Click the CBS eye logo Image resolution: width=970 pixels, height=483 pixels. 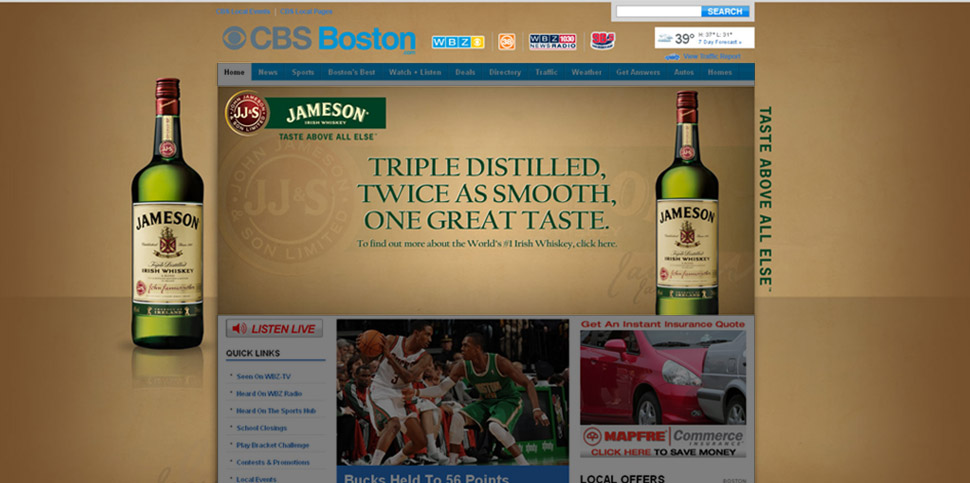pyautogui.click(x=234, y=38)
